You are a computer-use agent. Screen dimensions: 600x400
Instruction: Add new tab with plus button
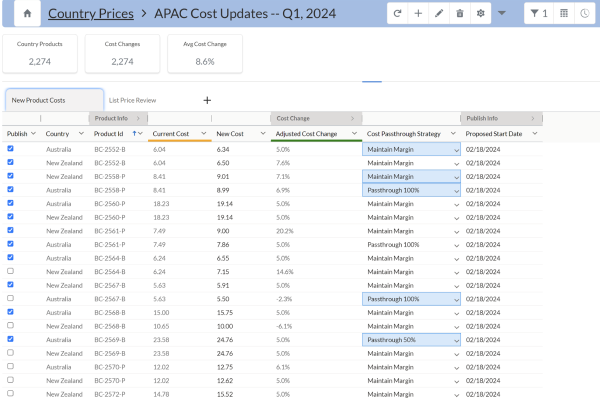click(207, 100)
